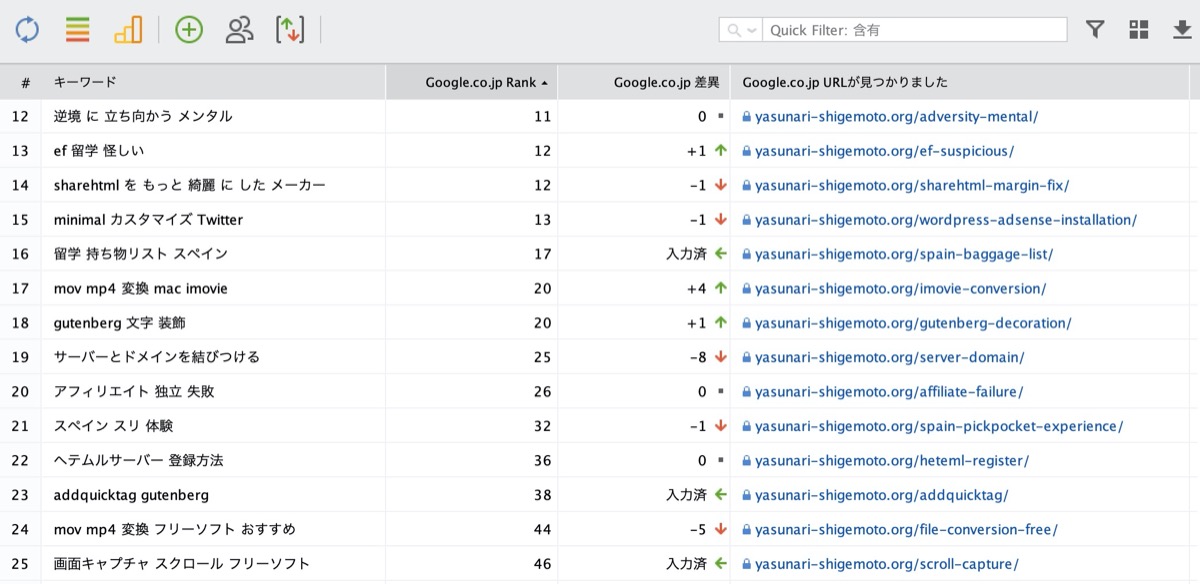Click the blue refresh rankings icon
Image resolution: width=1200 pixels, height=584 pixels.
click(x=27, y=30)
